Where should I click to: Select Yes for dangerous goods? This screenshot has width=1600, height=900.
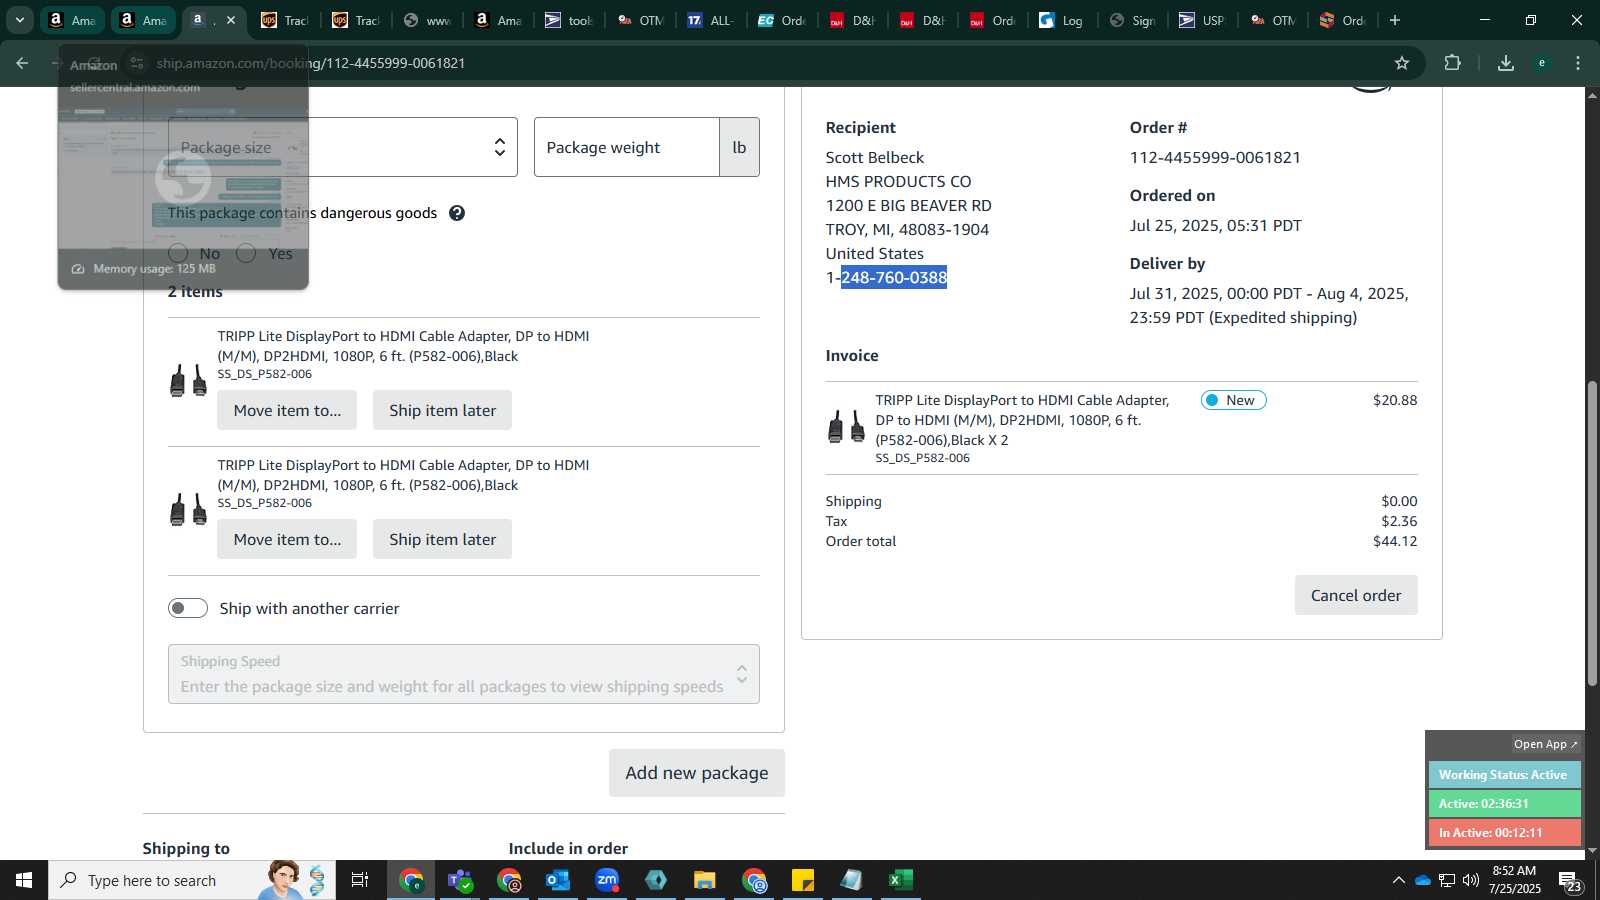[x=246, y=253]
